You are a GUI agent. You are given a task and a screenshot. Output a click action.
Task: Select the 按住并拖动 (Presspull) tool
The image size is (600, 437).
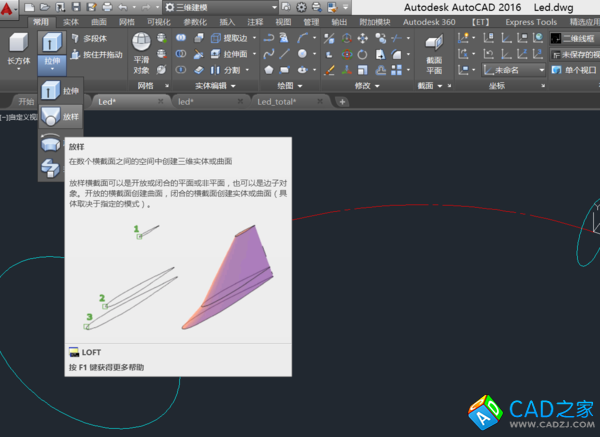coord(95,54)
